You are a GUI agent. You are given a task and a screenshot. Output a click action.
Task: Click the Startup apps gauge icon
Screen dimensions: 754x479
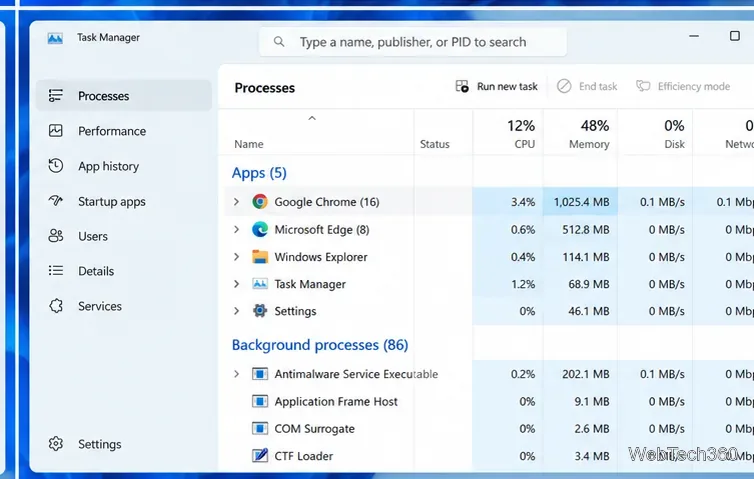tap(56, 201)
